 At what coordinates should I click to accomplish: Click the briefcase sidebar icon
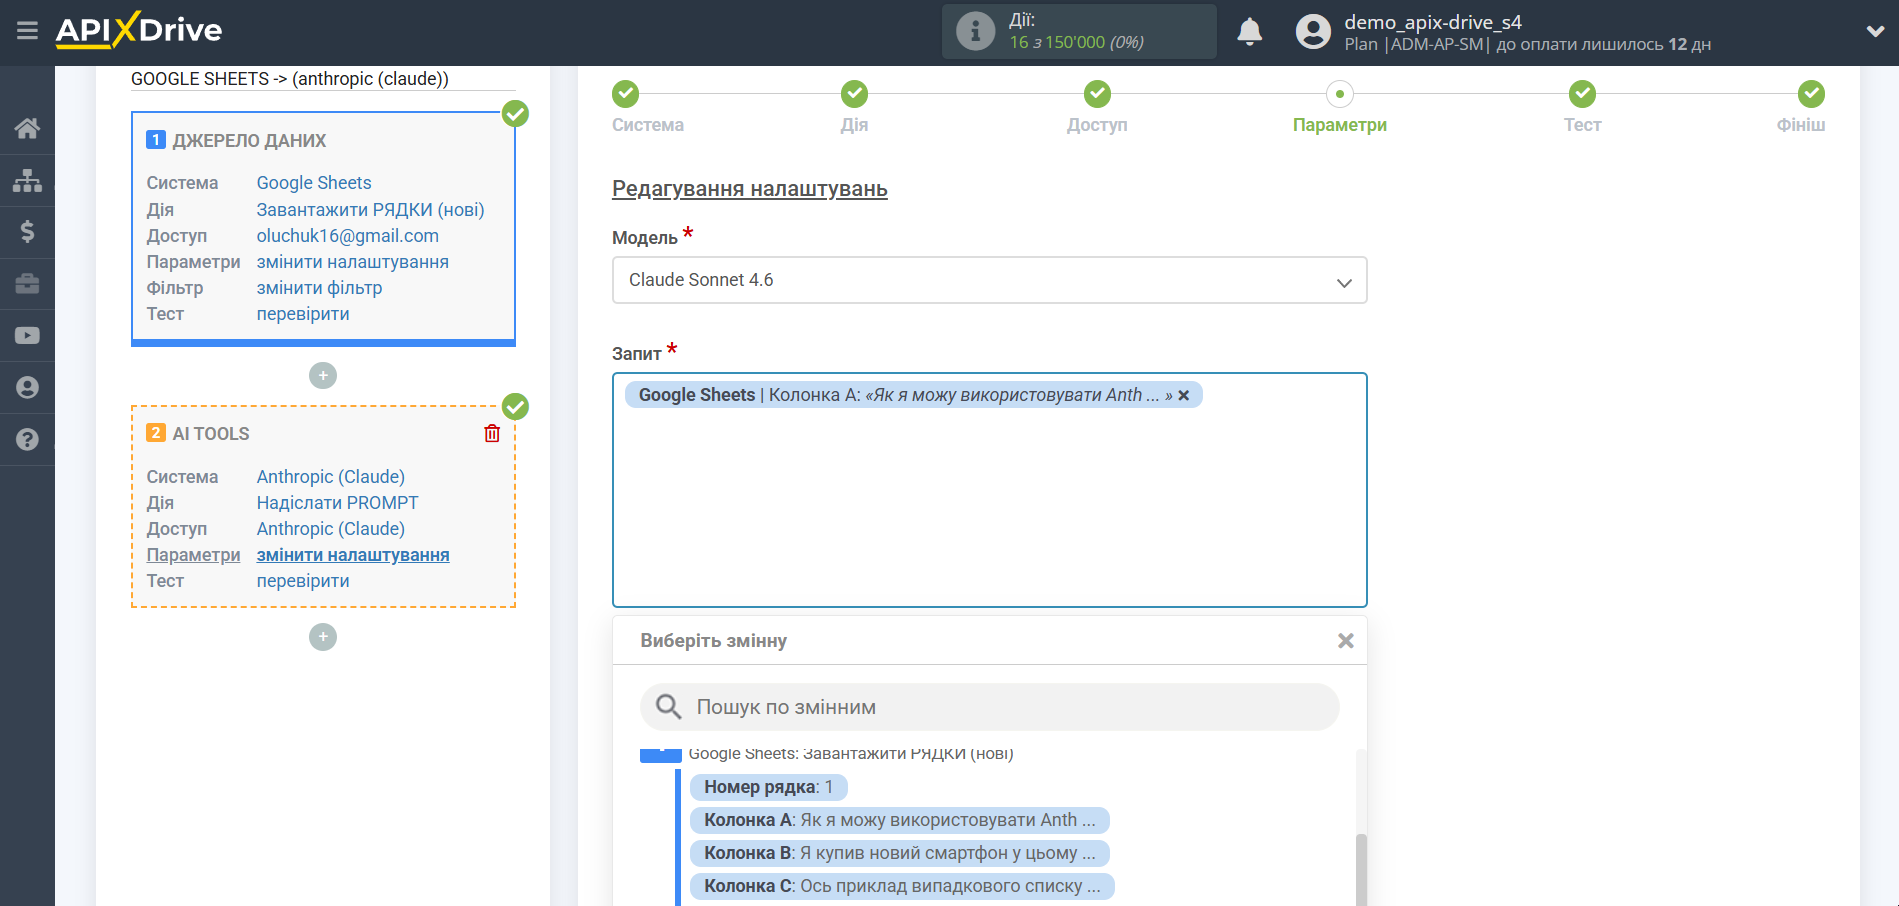coord(27,284)
